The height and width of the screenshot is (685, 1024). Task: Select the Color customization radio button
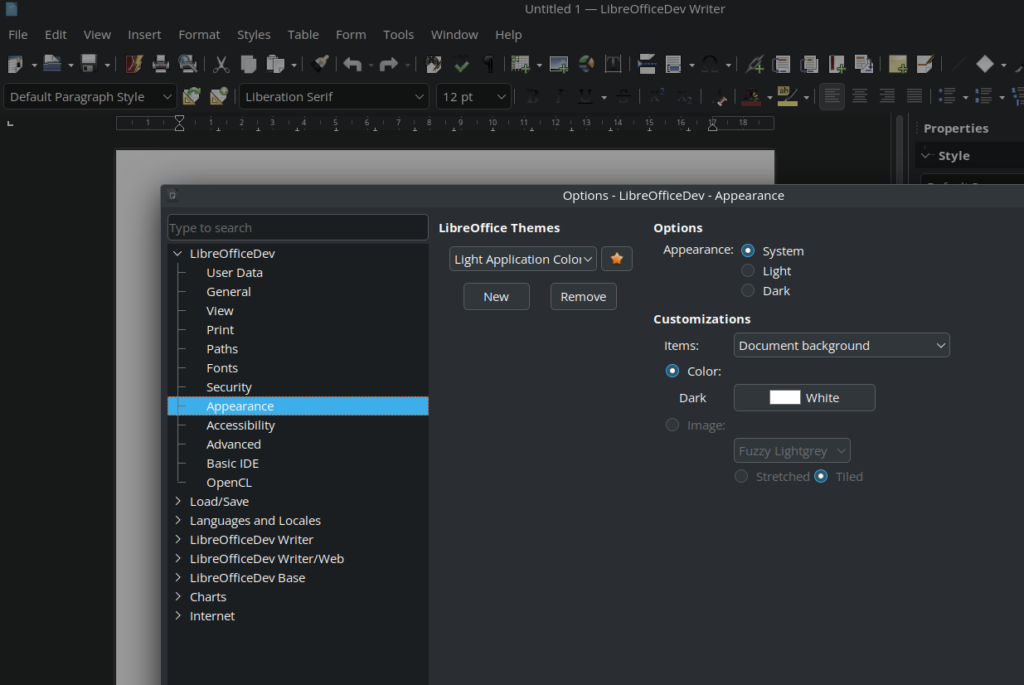pos(672,370)
